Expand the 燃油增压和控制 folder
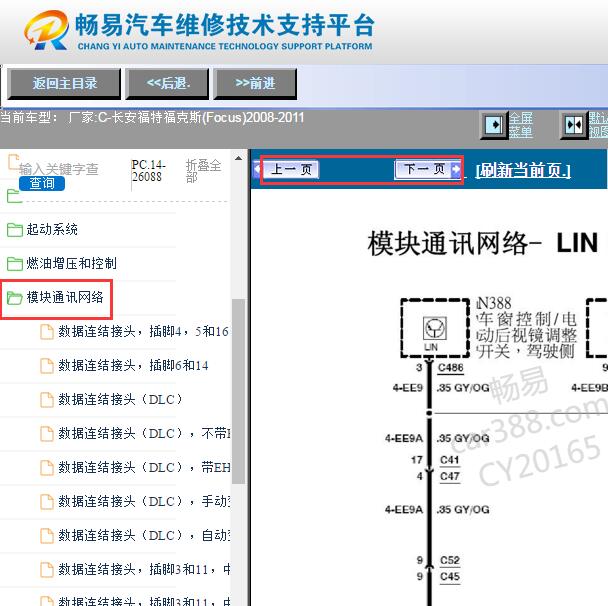Screen dimensions: 608x606 click(x=71, y=263)
